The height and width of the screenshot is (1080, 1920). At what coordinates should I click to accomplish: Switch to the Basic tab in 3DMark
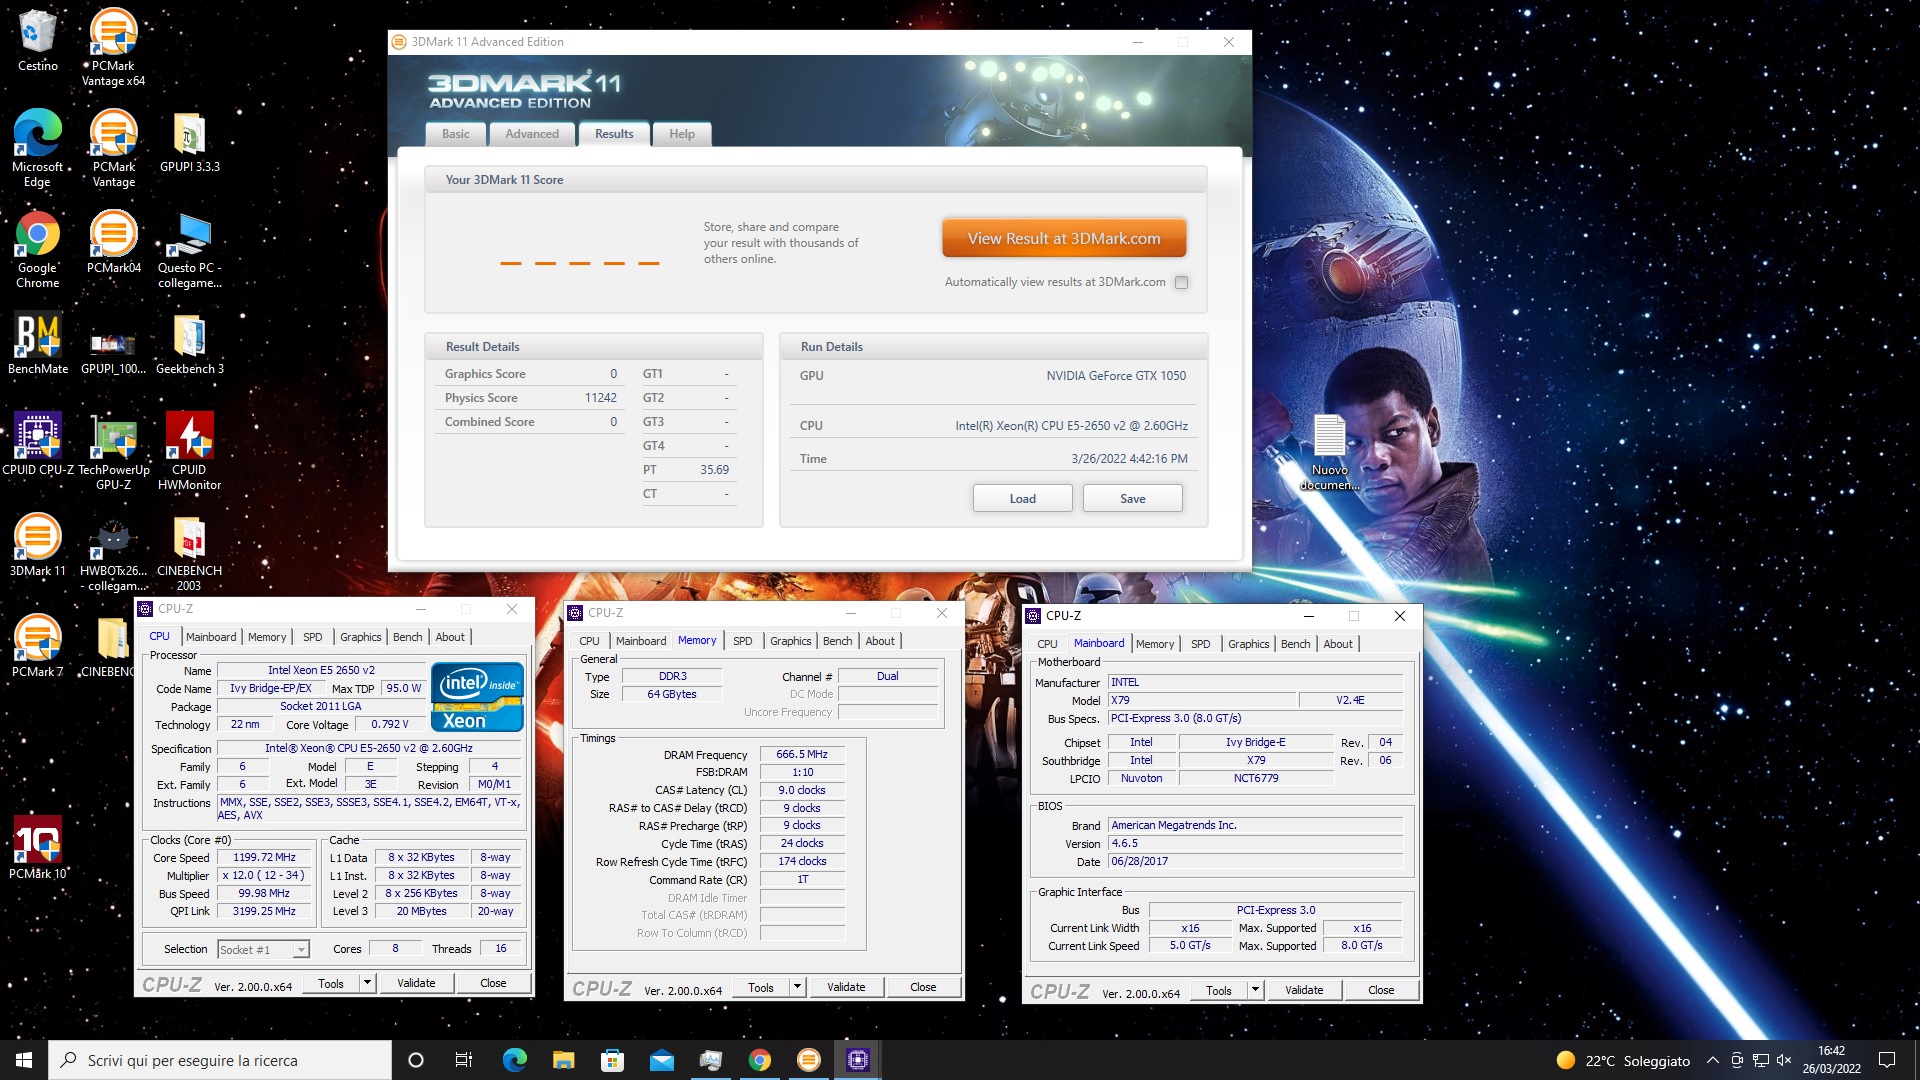pyautogui.click(x=456, y=134)
